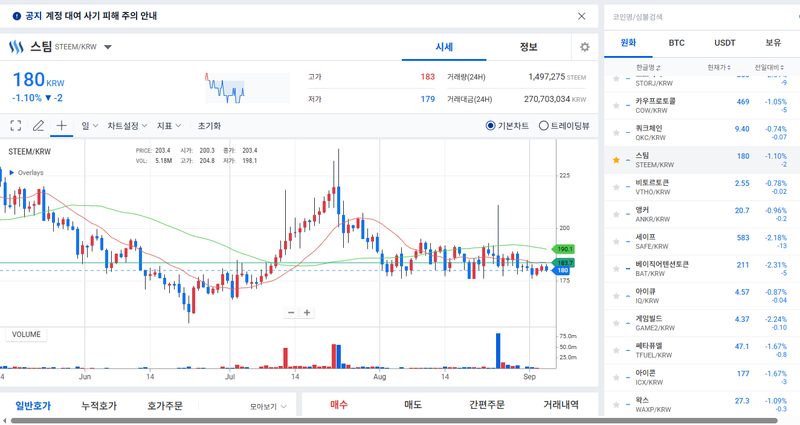Open 거래내역 tab
The image size is (800, 425).
coord(561,405)
